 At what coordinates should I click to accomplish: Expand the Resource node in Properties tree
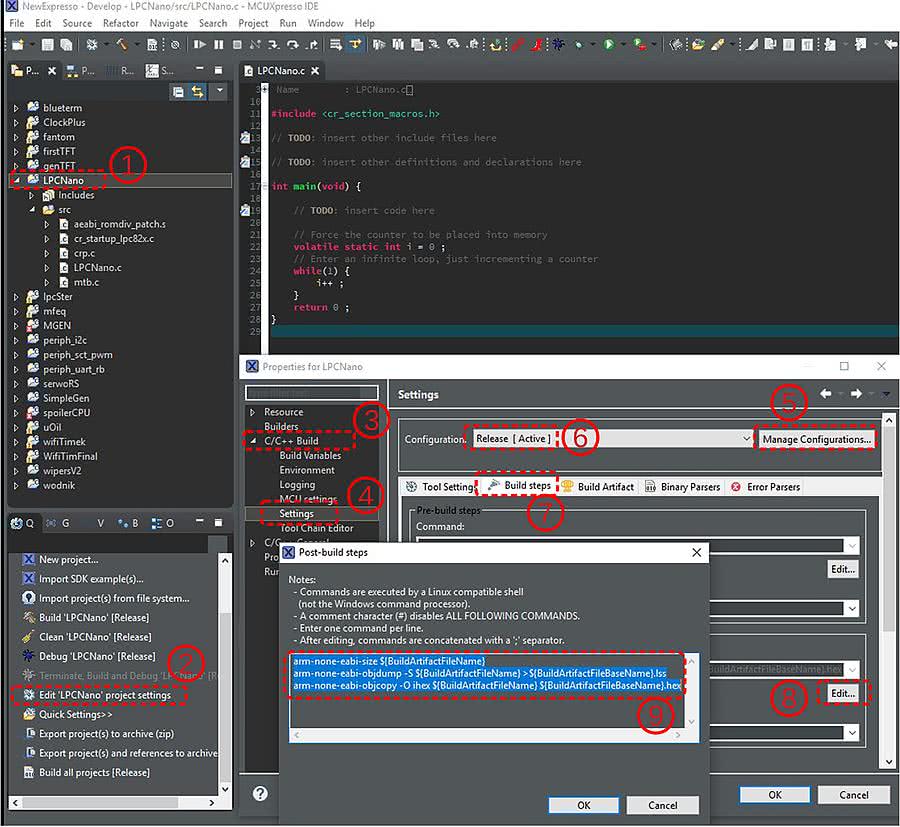click(x=253, y=412)
